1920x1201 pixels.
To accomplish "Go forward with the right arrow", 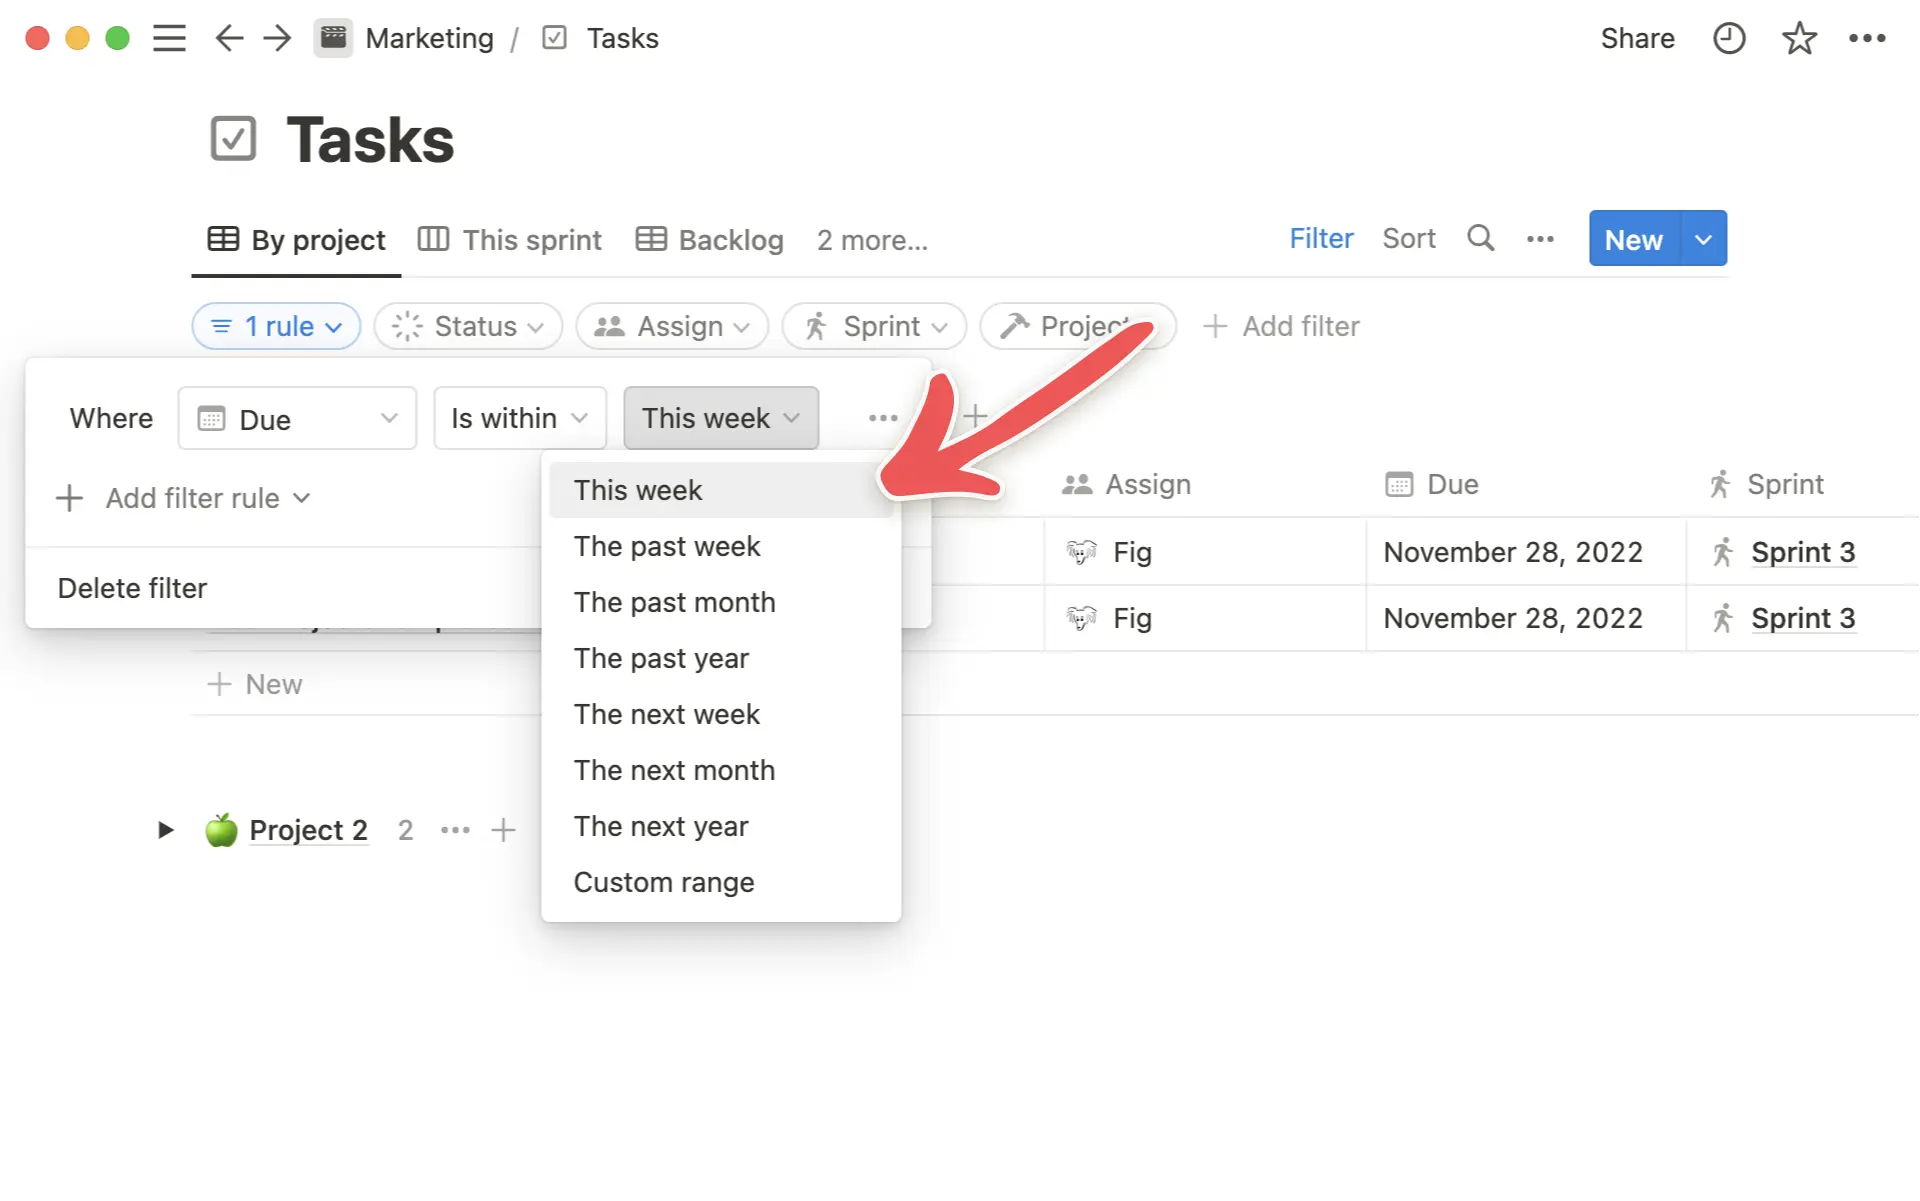I will click(x=277, y=38).
